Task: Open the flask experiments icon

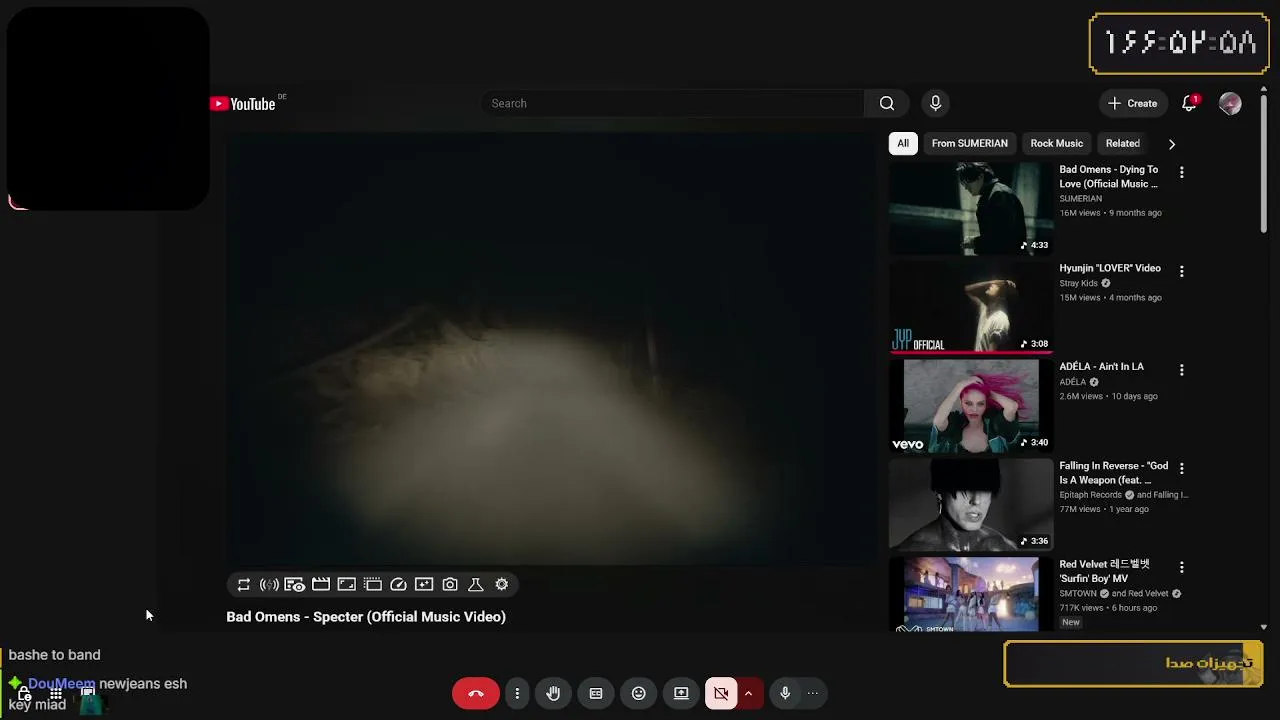Action: (476, 584)
